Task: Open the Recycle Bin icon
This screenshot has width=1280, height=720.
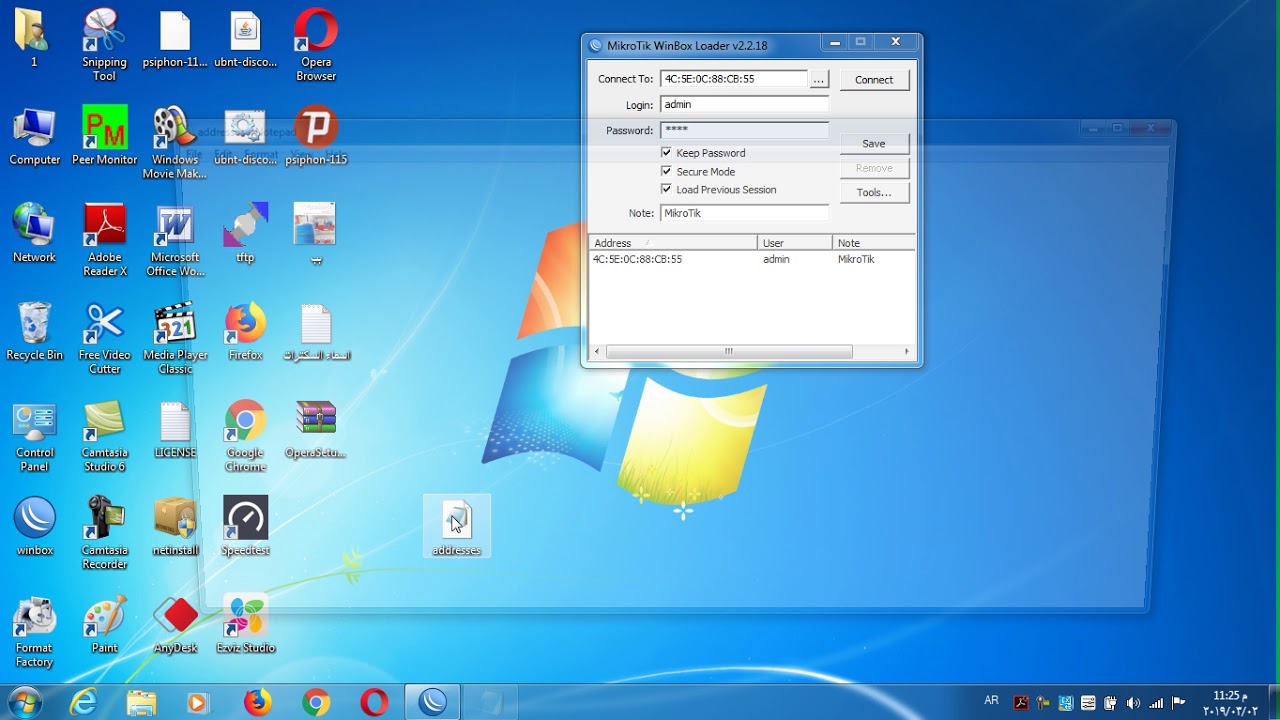Action: point(34,331)
